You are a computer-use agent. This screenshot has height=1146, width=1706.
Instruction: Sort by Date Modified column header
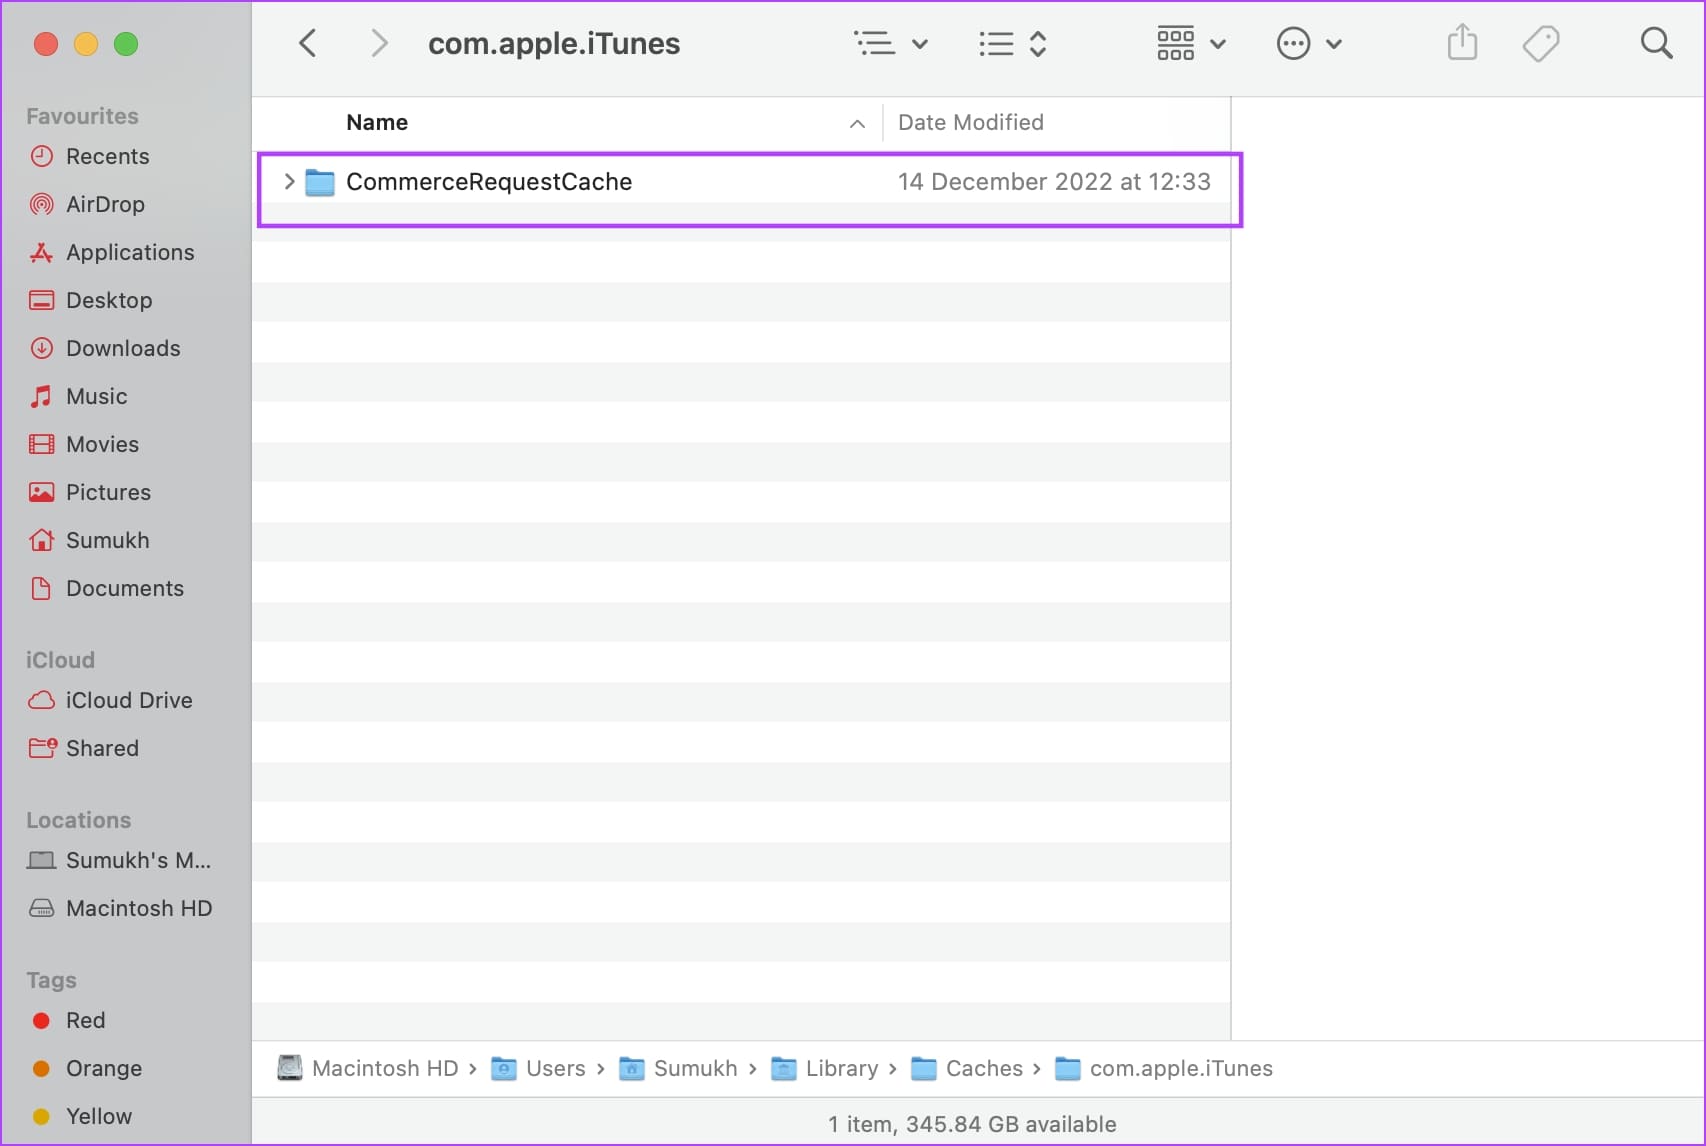click(970, 122)
